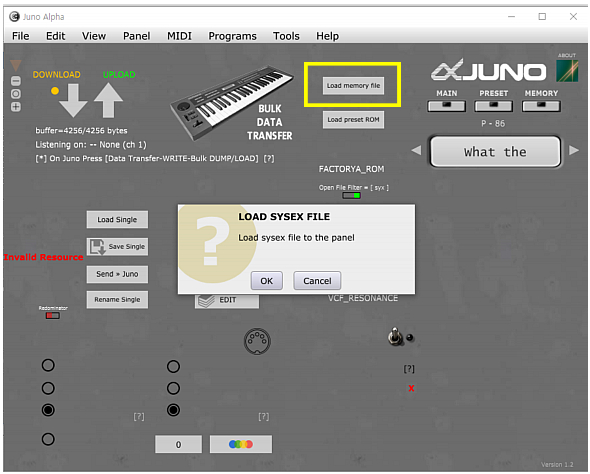Click the buffer=4256/4256 bytes text

(81, 131)
